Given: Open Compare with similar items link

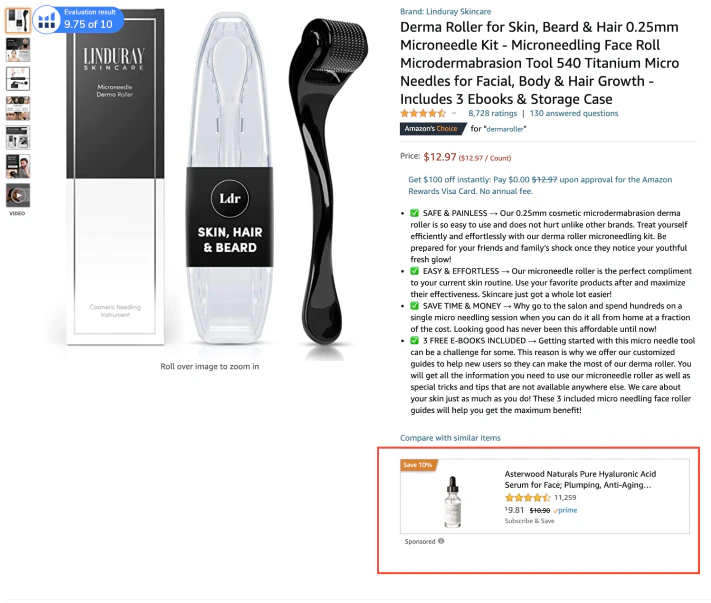Looking at the screenshot, I should 450,438.
